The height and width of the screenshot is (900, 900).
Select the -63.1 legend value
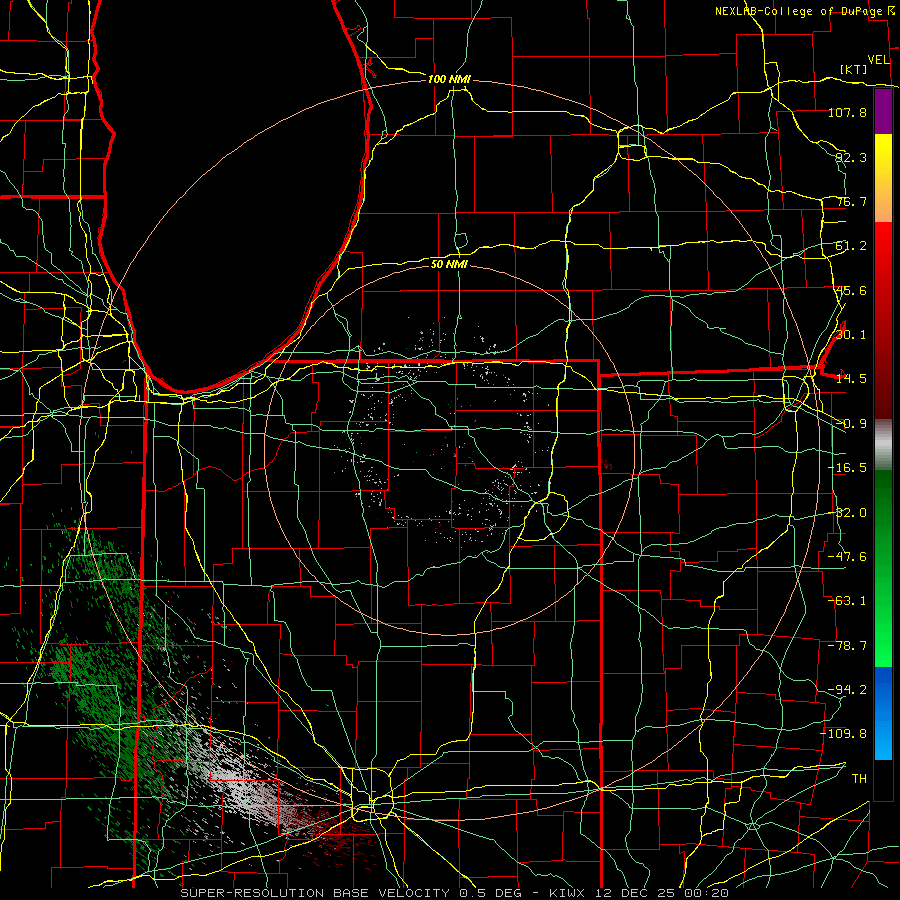847,601
